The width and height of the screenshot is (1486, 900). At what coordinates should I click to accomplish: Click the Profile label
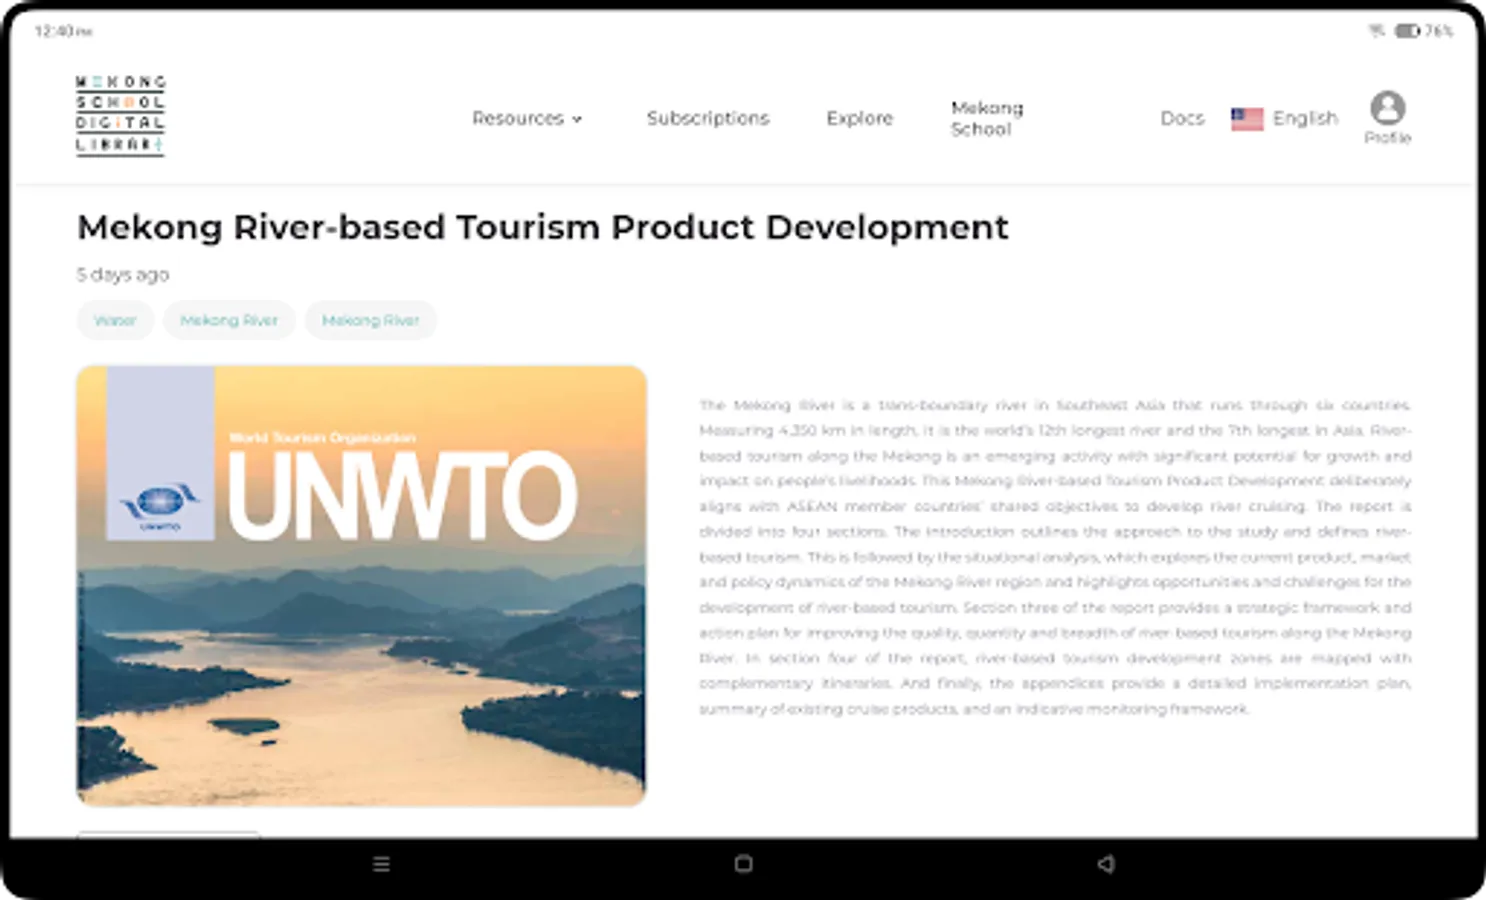(x=1388, y=138)
